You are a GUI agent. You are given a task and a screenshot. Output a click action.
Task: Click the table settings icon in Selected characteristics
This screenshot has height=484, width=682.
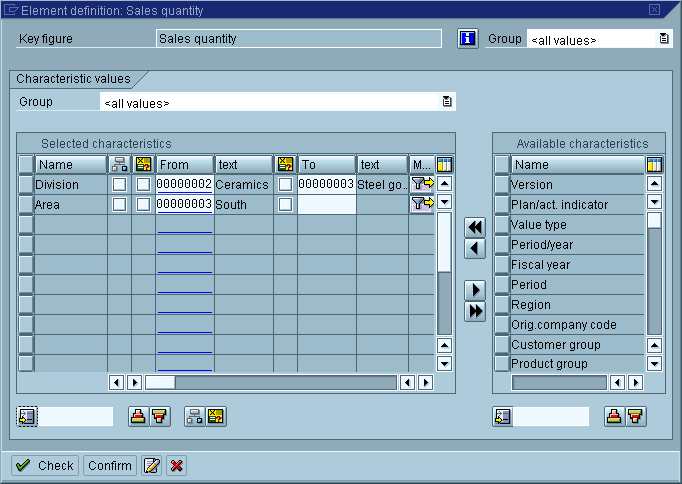(x=445, y=164)
